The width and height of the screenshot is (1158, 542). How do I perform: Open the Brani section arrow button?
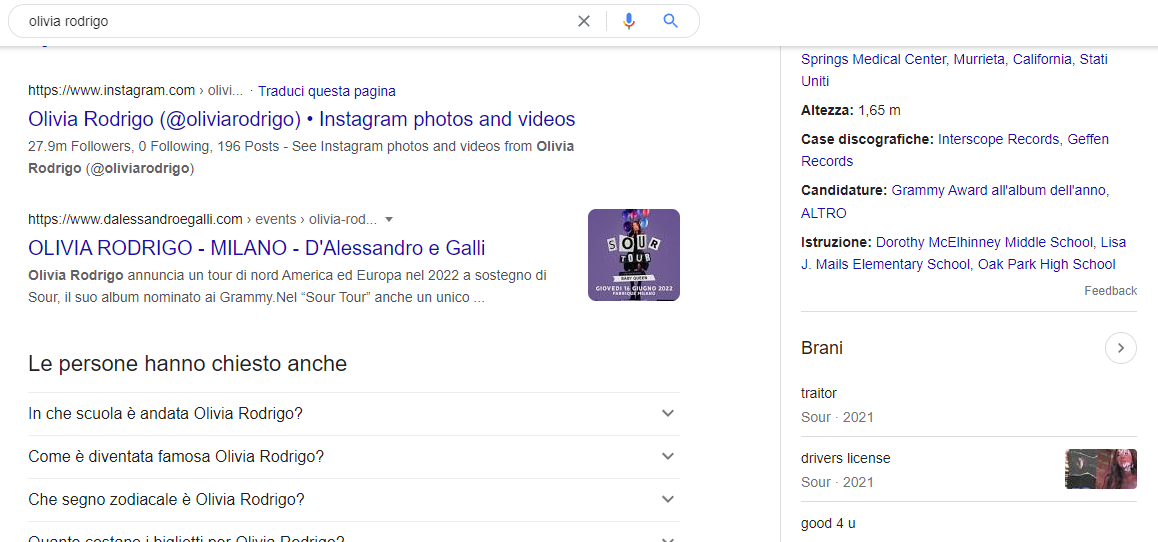(1120, 348)
